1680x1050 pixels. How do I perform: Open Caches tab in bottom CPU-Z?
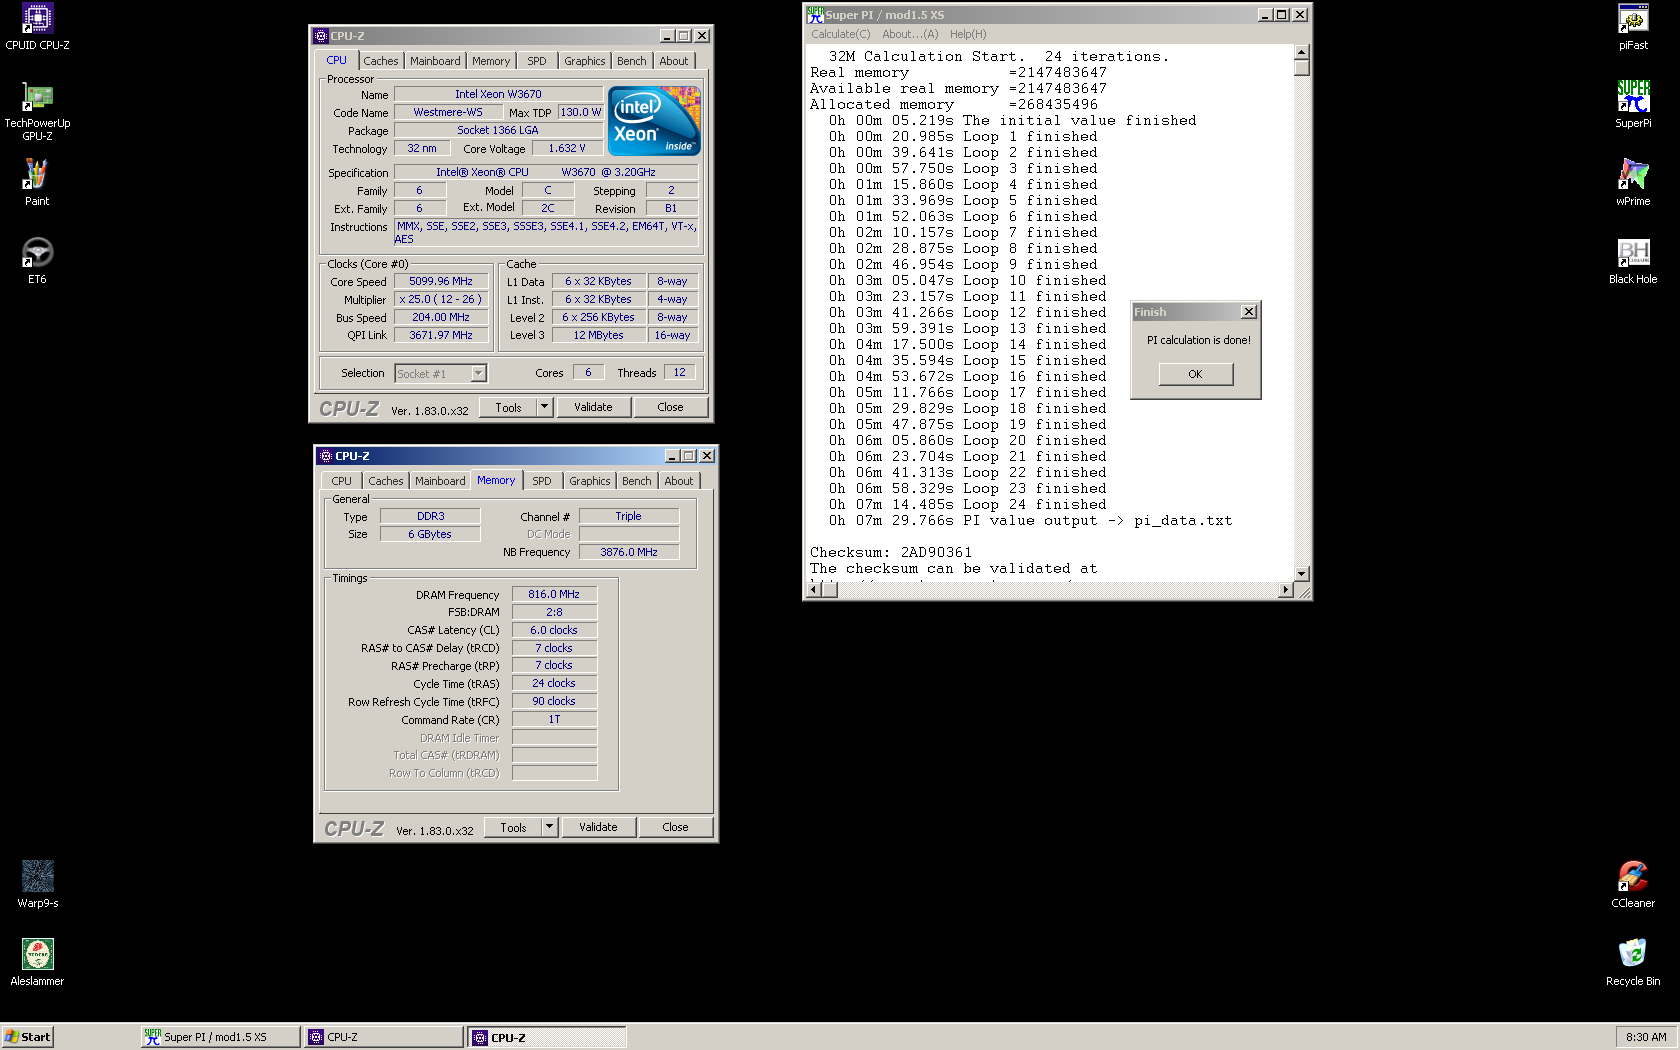click(x=385, y=481)
